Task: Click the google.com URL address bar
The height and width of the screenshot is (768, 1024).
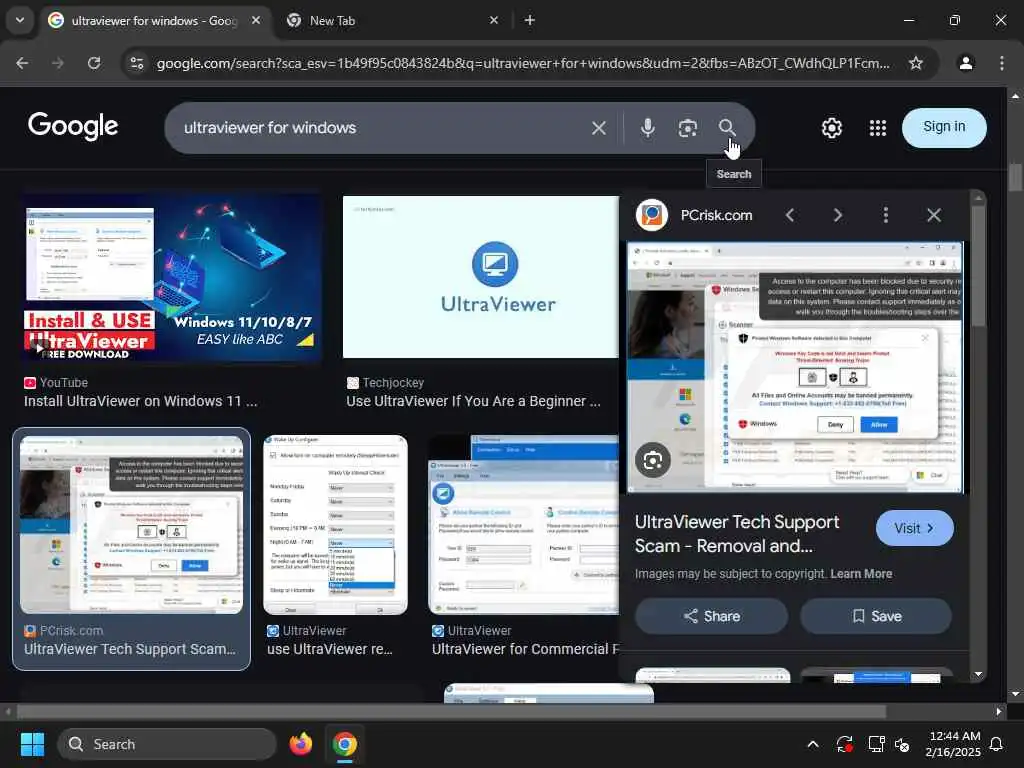Action: click(x=522, y=63)
